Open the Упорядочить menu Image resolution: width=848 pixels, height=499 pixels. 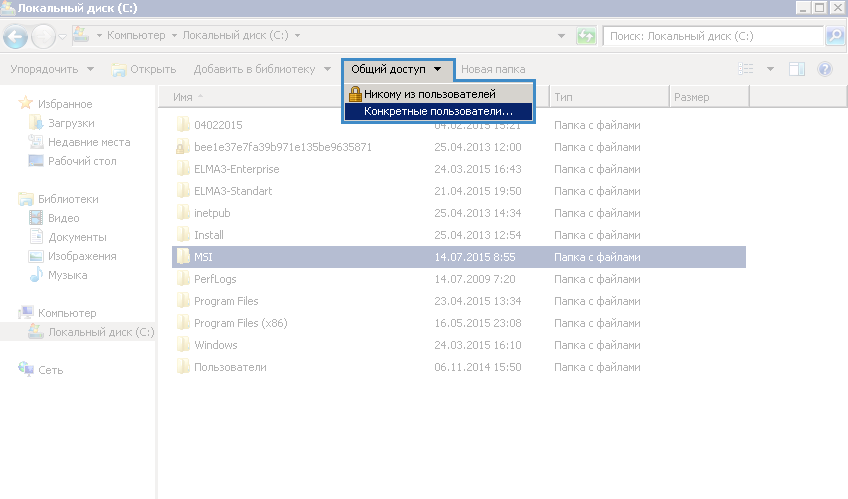click(52, 69)
